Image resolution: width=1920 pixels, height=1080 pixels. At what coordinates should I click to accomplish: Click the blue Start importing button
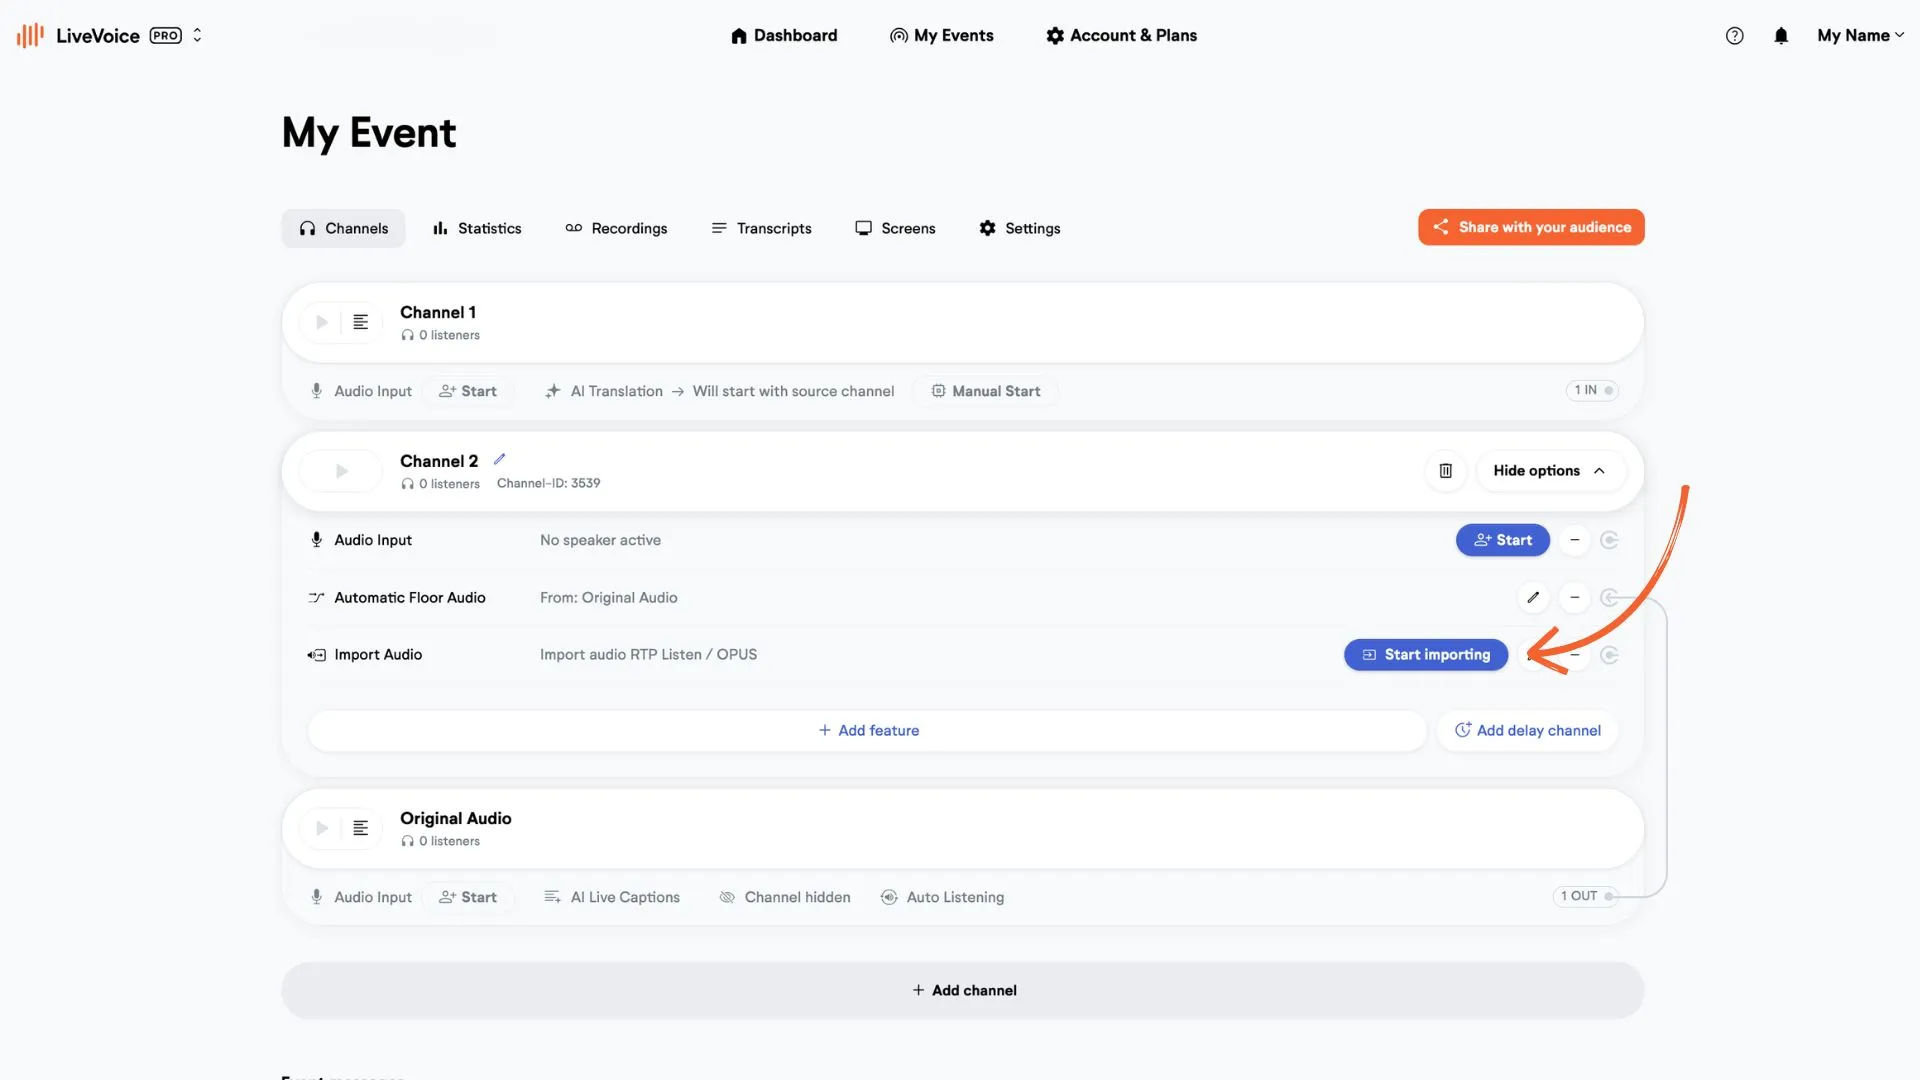pos(1426,655)
